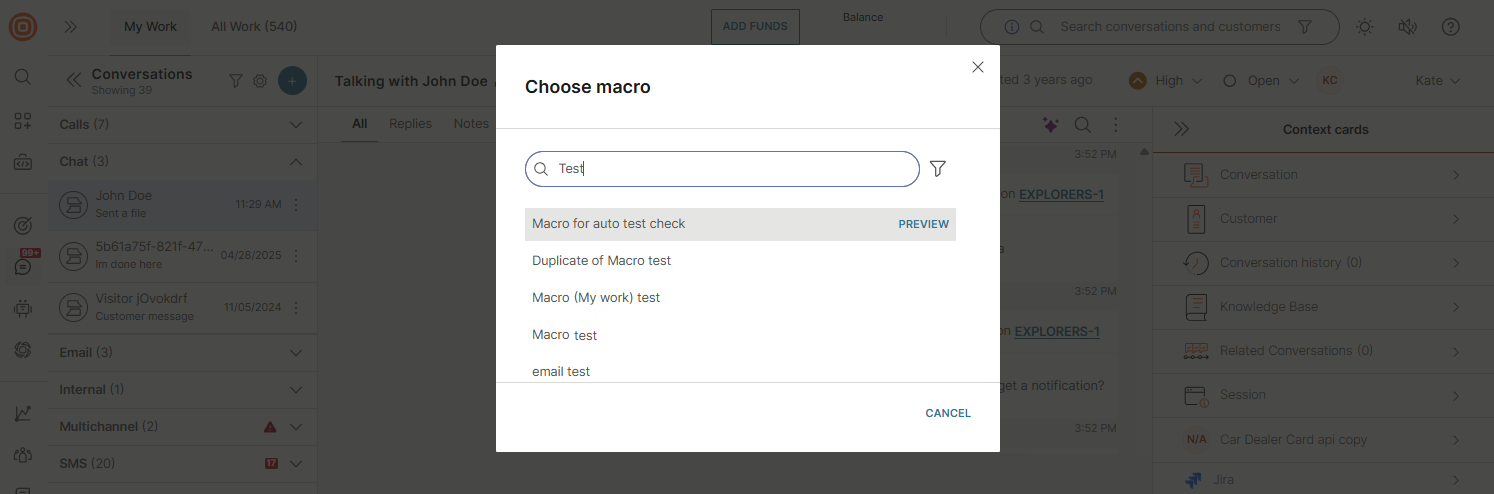Screen dimensions: 1494x494
Task: Select the Duplicate of Macro test entry
Action: pos(601,261)
